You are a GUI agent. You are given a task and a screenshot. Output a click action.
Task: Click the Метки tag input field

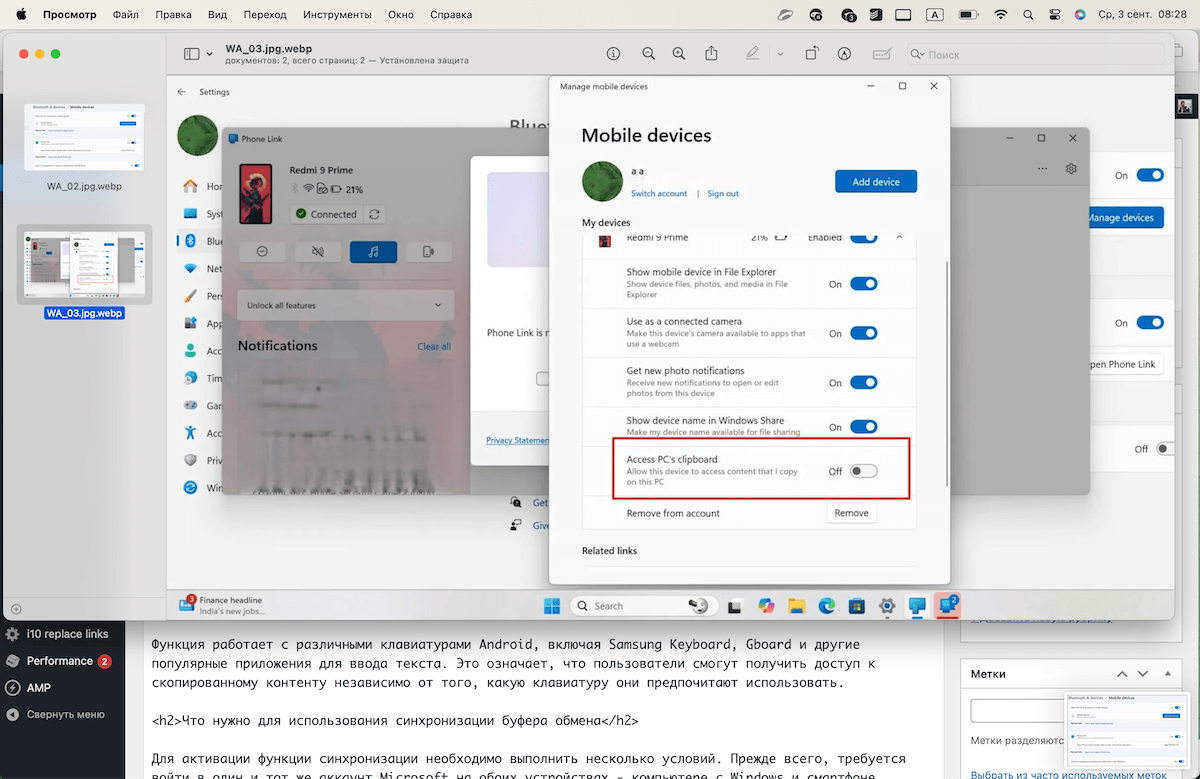tap(1018, 709)
